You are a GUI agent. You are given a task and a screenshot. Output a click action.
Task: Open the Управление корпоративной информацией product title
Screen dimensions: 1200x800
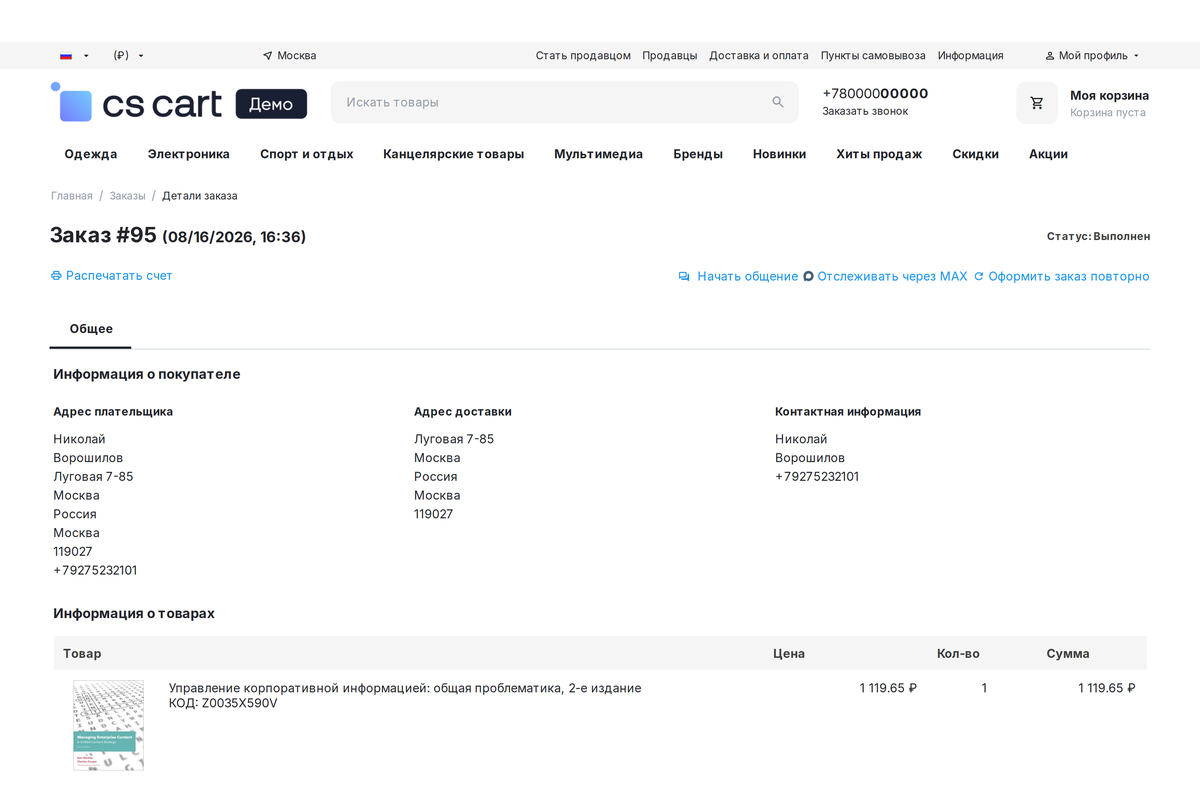pos(405,688)
